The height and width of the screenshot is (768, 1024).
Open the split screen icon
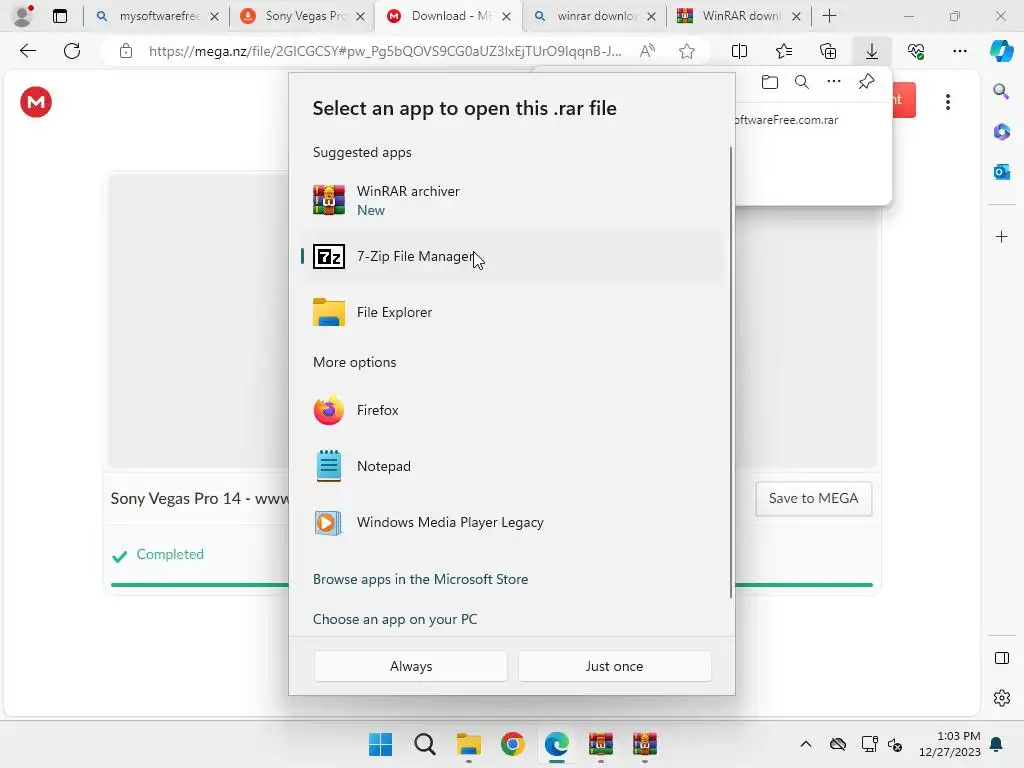click(739, 51)
